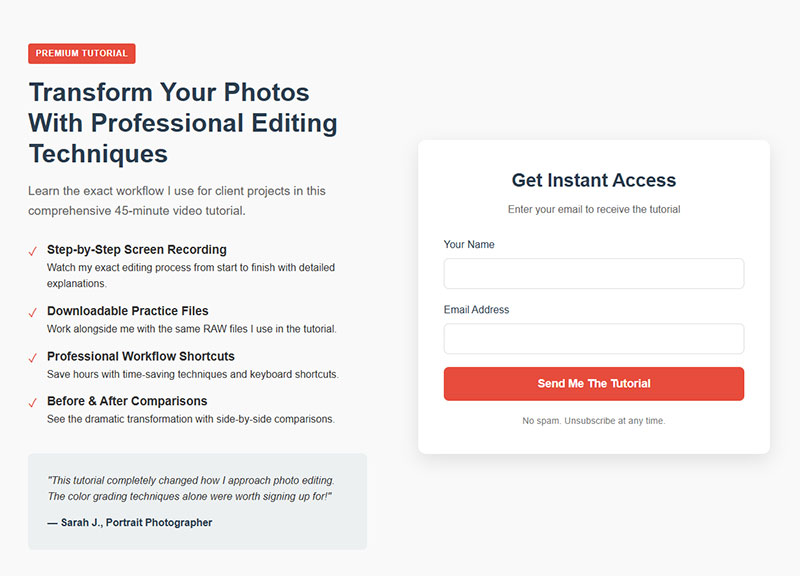Select the 45-minute tutorial description text

[178, 200]
